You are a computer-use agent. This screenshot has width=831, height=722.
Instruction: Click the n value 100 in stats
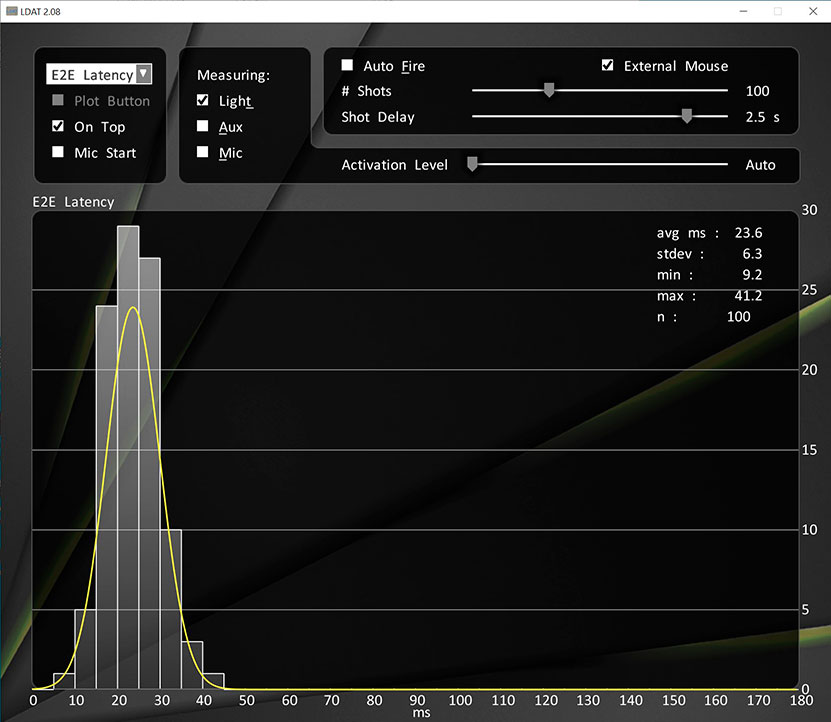point(738,316)
